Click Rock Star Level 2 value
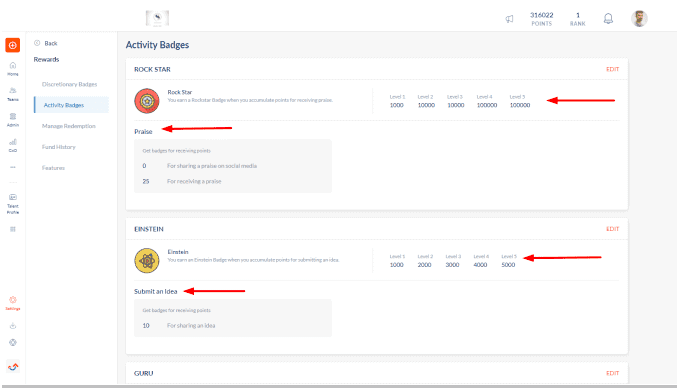 click(x=426, y=105)
